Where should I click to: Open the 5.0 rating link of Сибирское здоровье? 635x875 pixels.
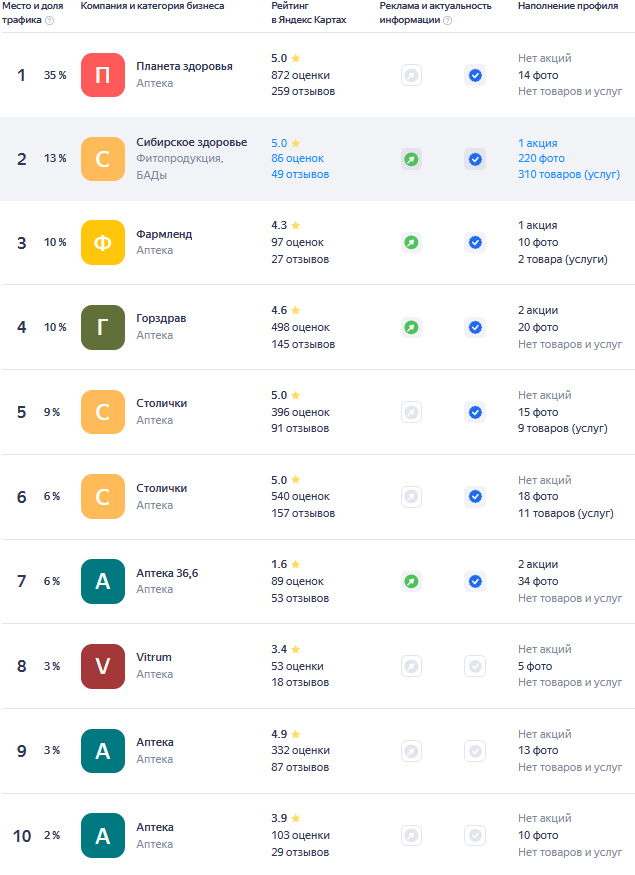[x=286, y=143]
